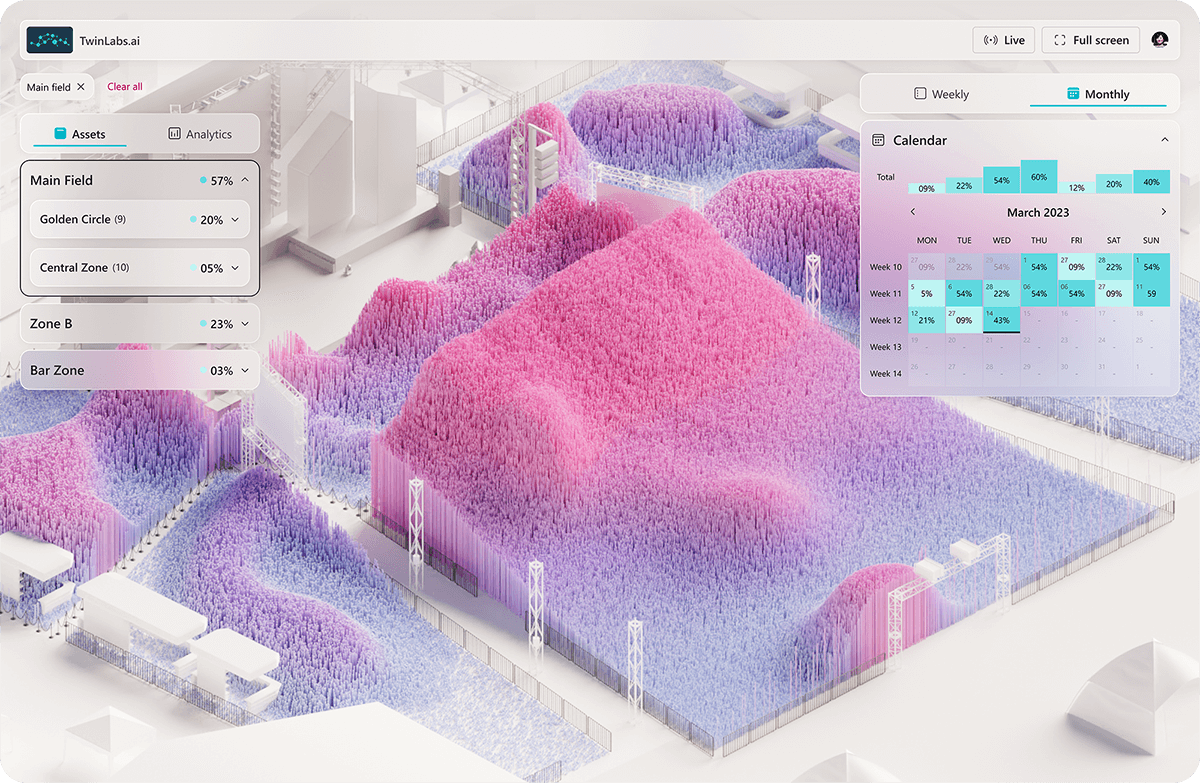Image resolution: width=1200 pixels, height=783 pixels.
Task: Toggle the Main field filter chip off
Action: click(83, 87)
